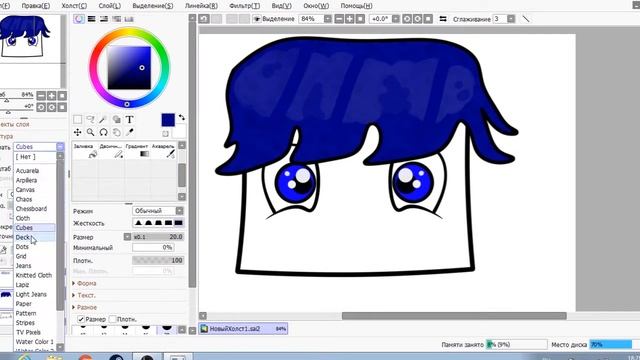The image size is (640, 360).
Task: Select the hardest hardness shape preset
Action: 178,223
